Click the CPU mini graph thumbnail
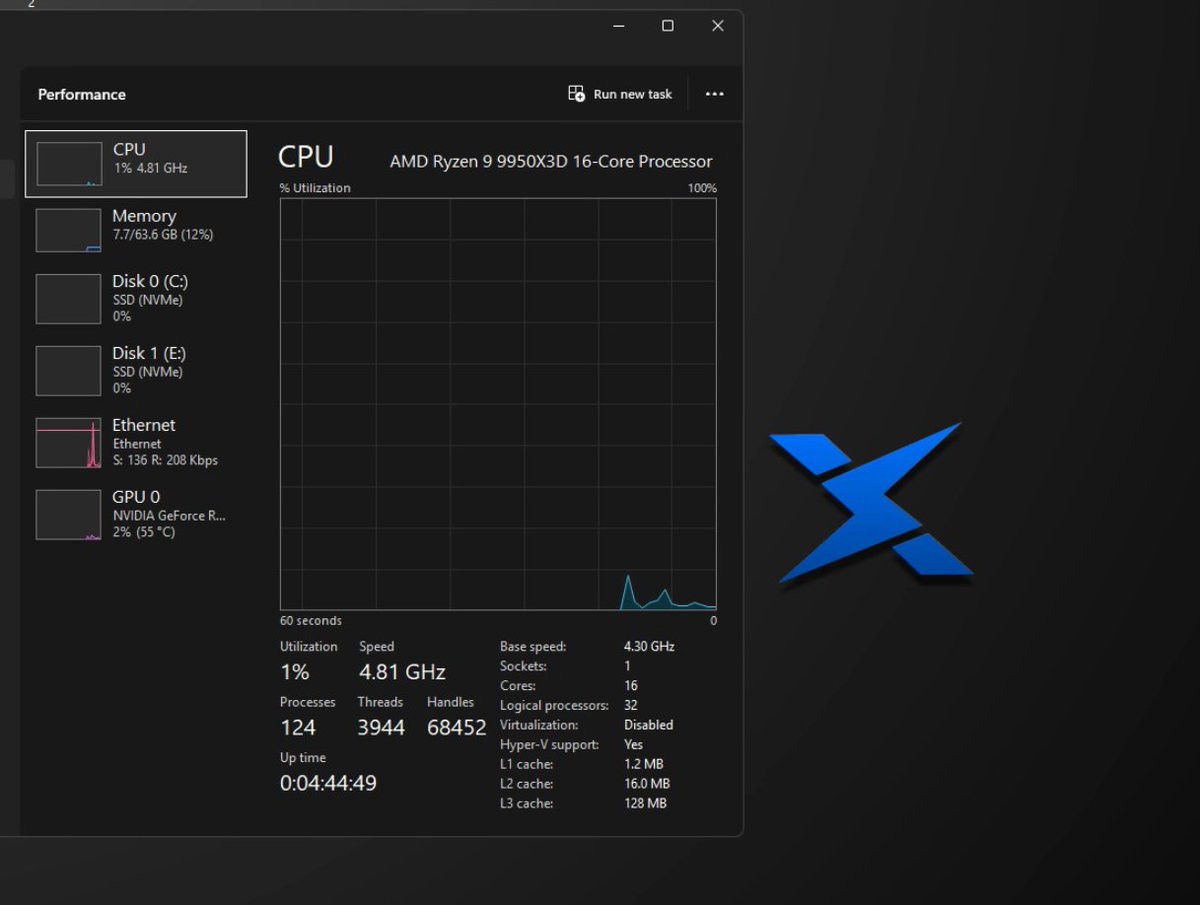 (69, 164)
